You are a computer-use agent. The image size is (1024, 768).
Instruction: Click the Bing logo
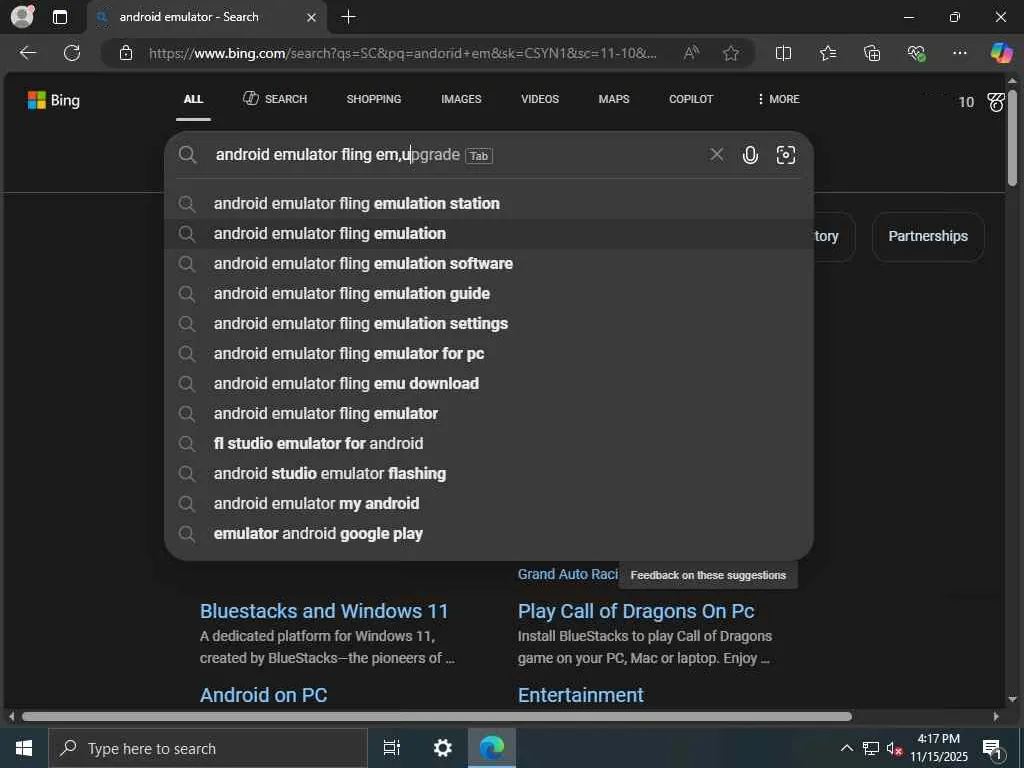click(x=54, y=100)
